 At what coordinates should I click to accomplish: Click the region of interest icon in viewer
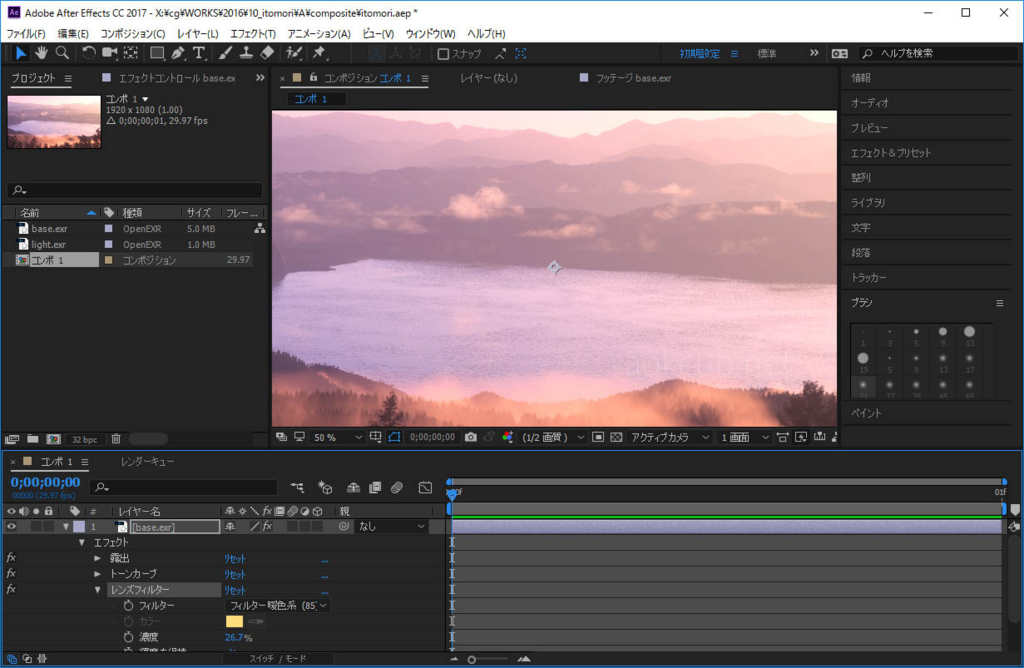click(598, 437)
